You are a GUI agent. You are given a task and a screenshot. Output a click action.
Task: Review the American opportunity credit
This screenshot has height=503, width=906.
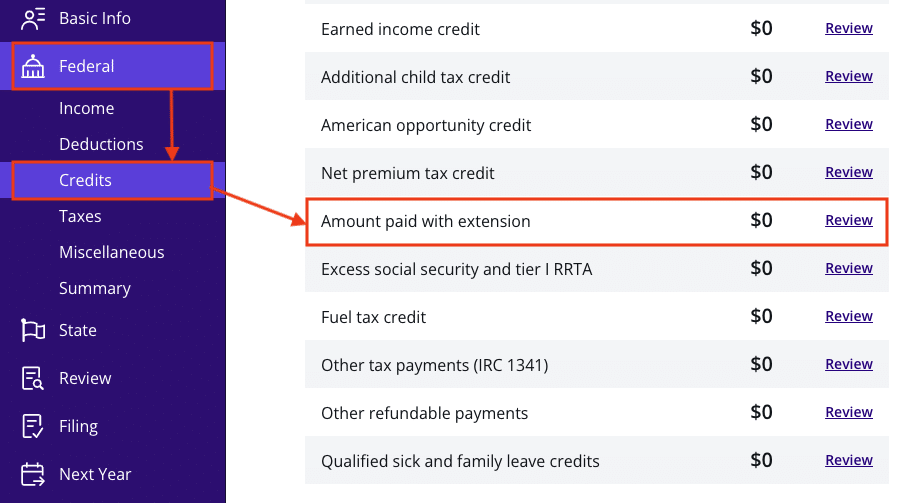click(848, 124)
